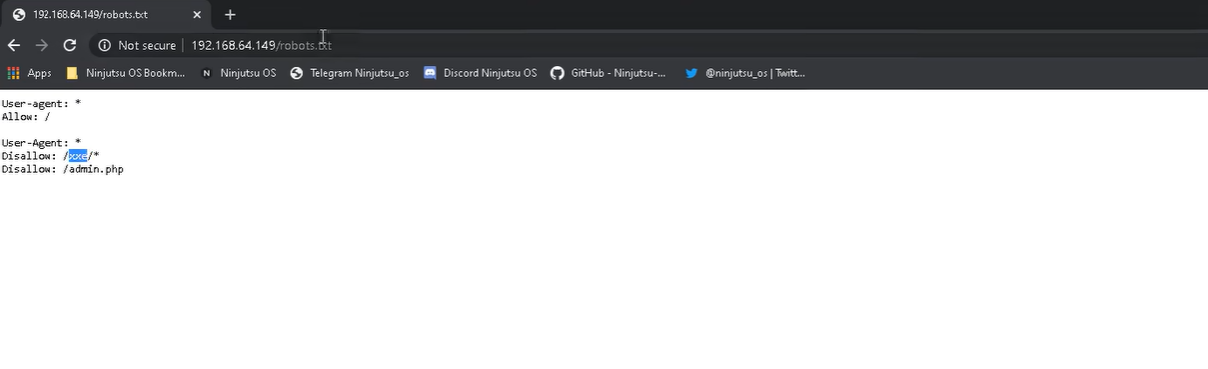Reload the robots.txt page

[x=70, y=45]
